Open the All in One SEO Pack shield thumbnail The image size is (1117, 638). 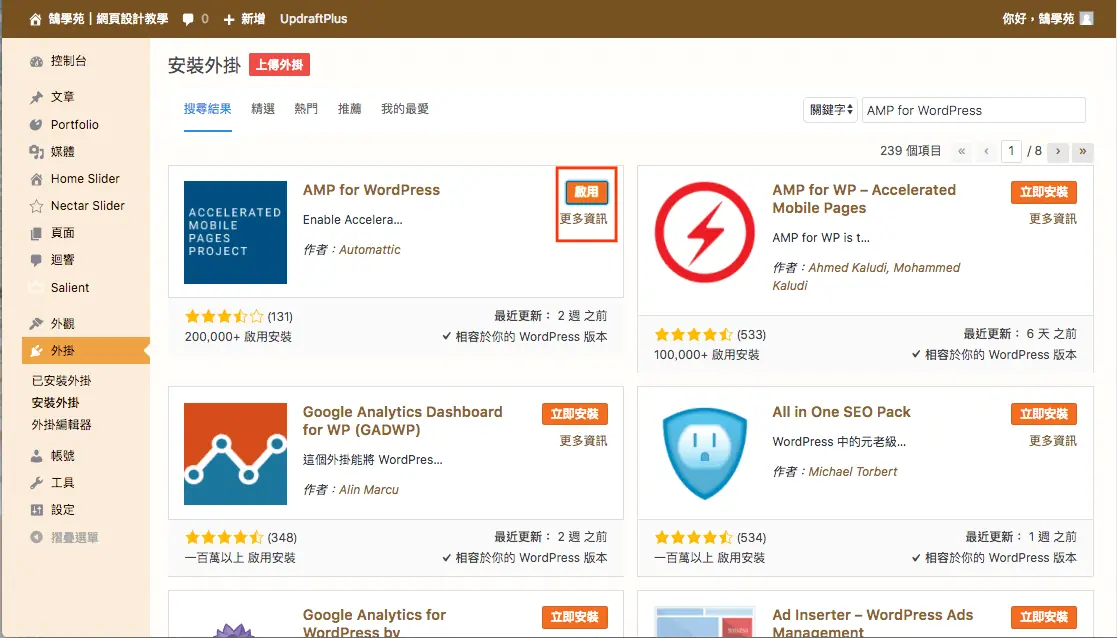pyautogui.click(x=705, y=454)
